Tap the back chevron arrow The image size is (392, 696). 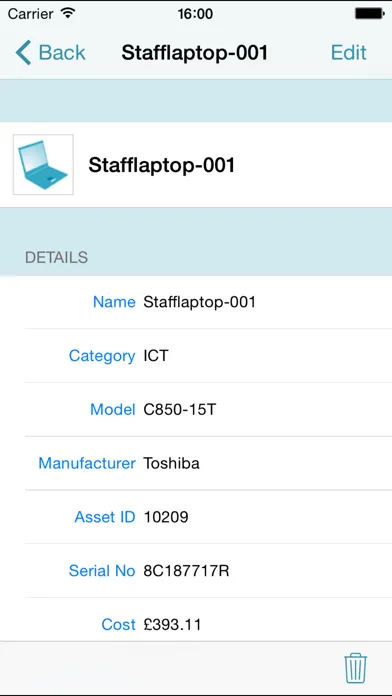23,52
